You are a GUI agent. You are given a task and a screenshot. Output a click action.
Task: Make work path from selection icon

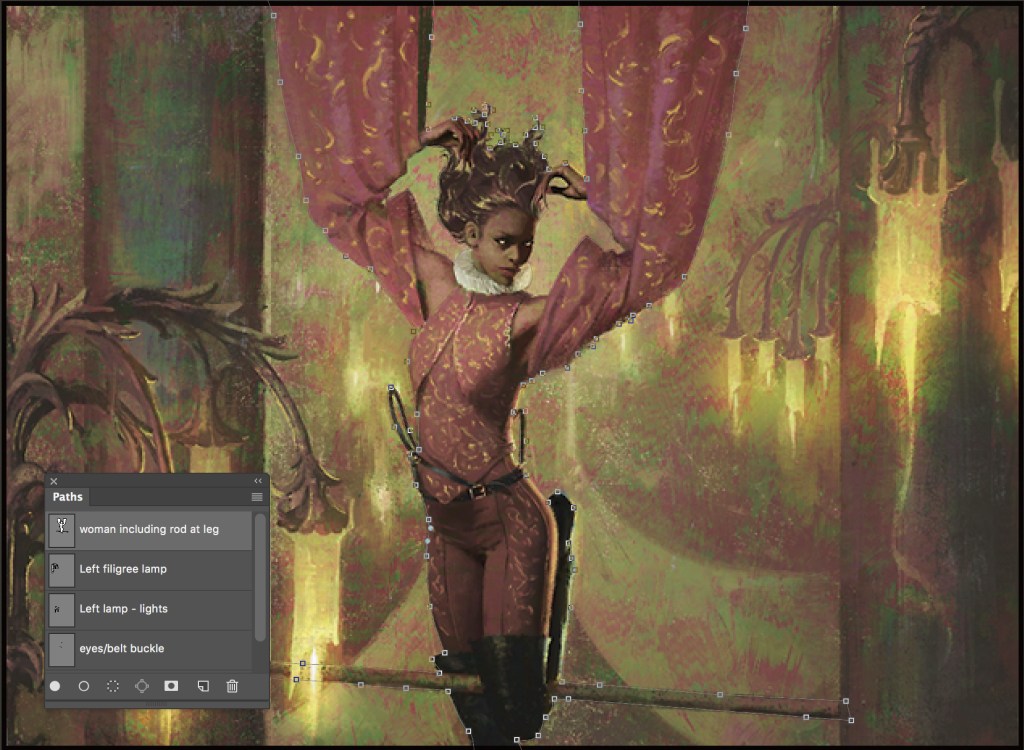[x=142, y=686]
